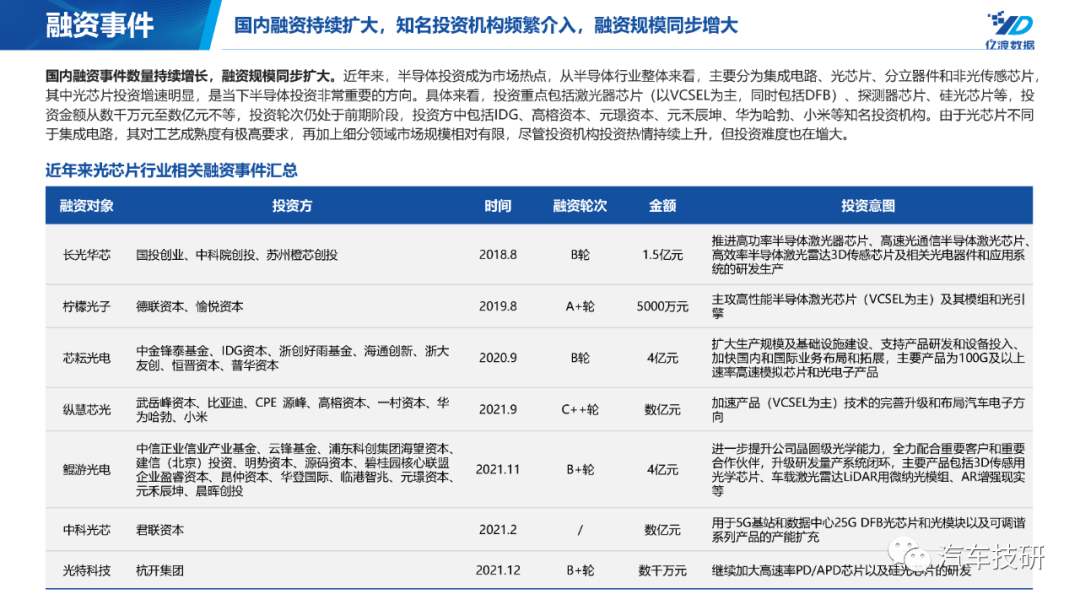Click the date 2021.2
This screenshot has width=1080, height=605.
click(497, 529)
